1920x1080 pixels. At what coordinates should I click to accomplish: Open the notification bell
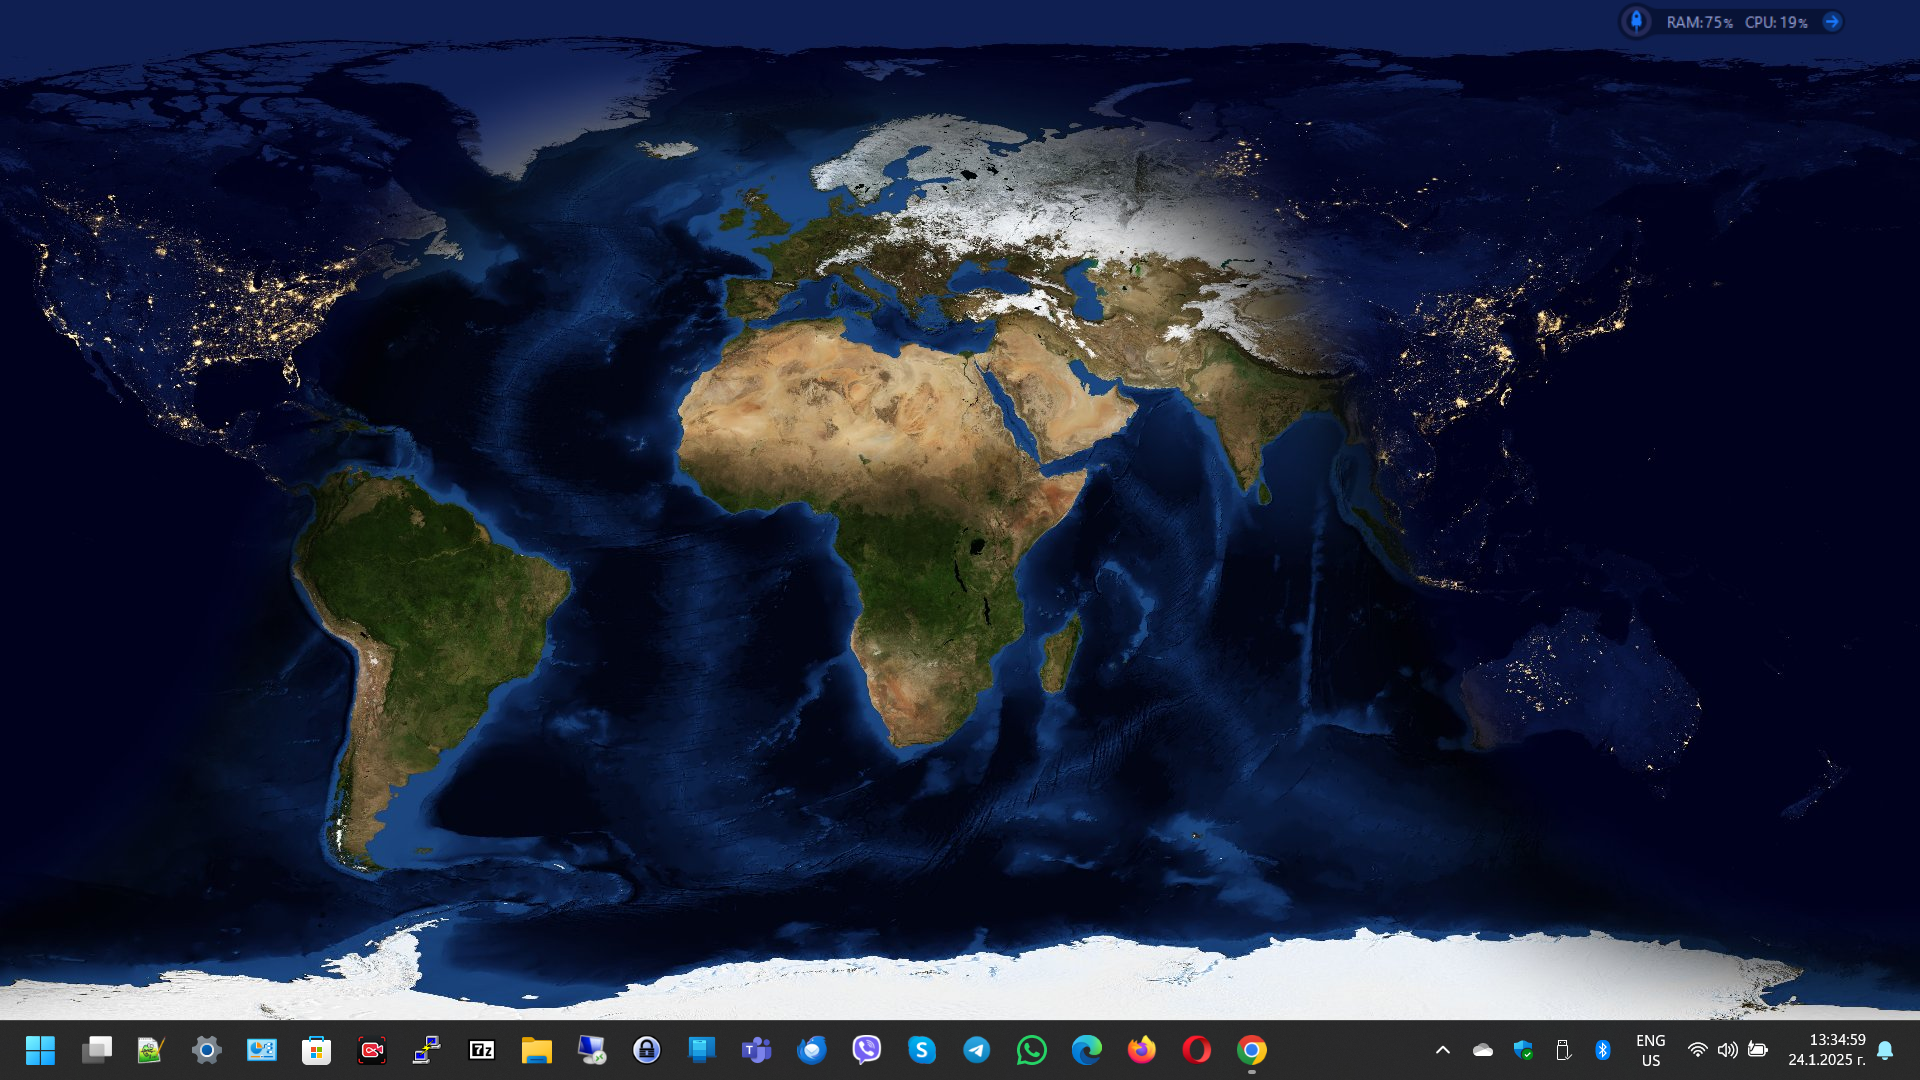(1885, 1050)
